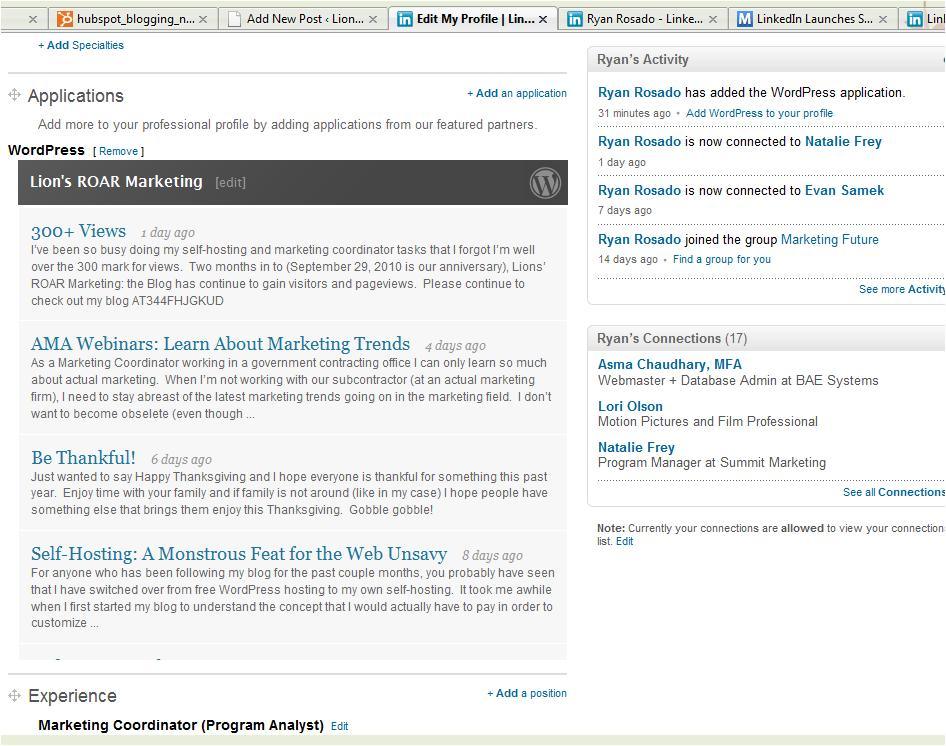
Task: Open Natalie Frey's profile in connections list
Action: [x=636, y=447]
